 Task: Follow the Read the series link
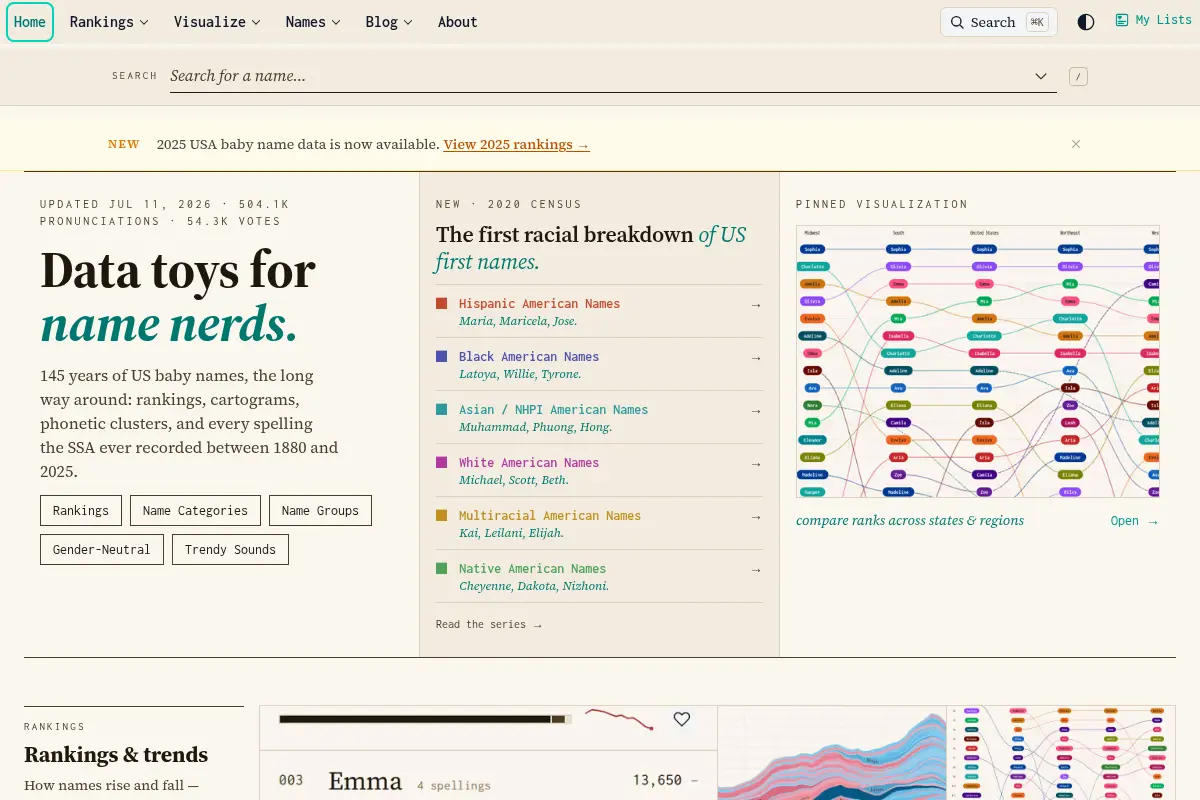pos(489,624)
